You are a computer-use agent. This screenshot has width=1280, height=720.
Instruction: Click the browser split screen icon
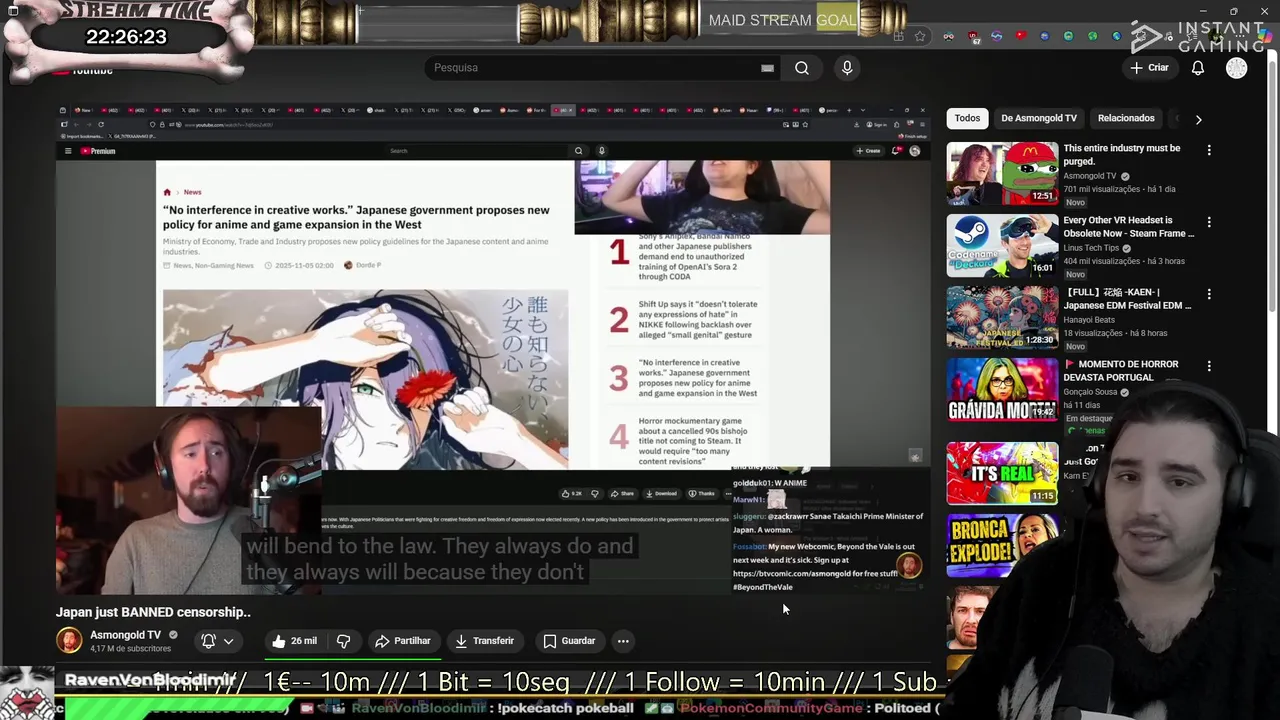898,36
